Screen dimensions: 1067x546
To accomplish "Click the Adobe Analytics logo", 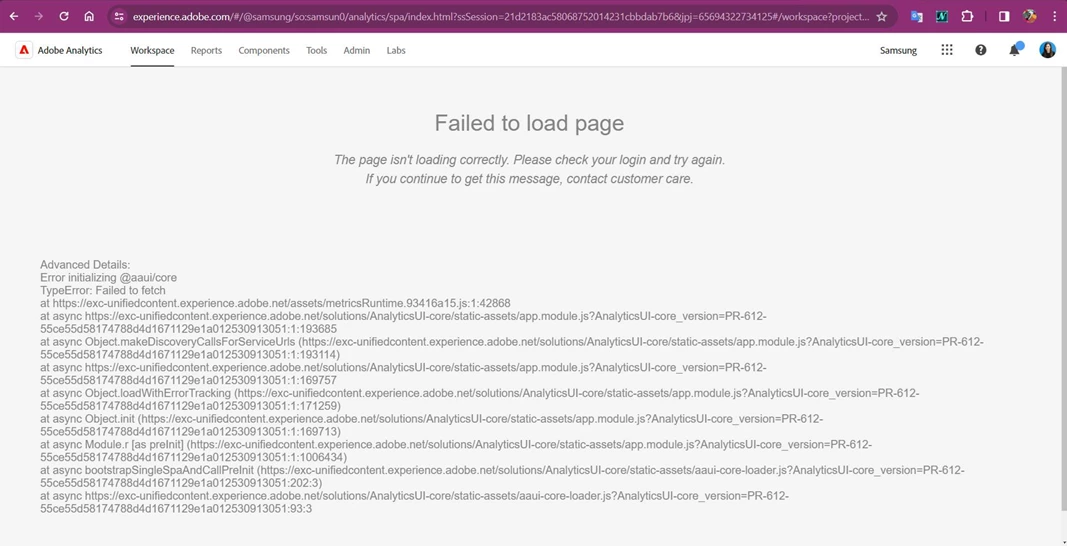I will 24,50.
